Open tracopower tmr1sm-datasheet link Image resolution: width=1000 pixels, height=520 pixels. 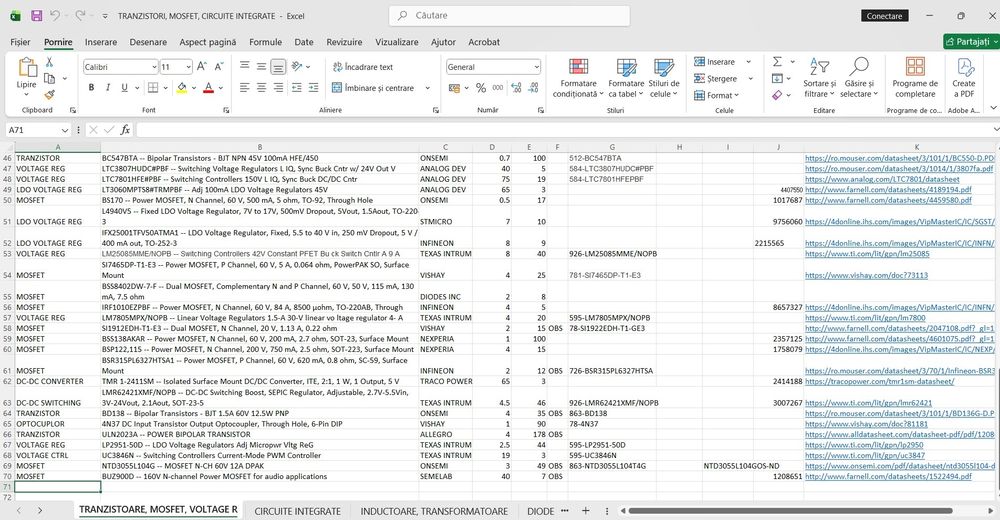point(879,382)
